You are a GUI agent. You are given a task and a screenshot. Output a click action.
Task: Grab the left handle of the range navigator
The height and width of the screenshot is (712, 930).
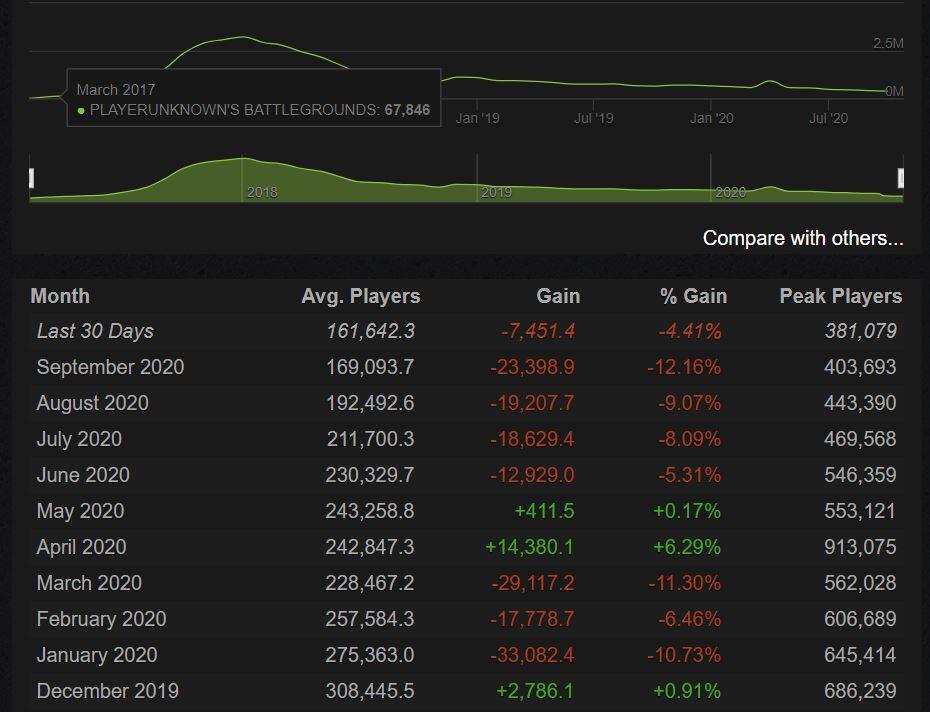[31, 178]
